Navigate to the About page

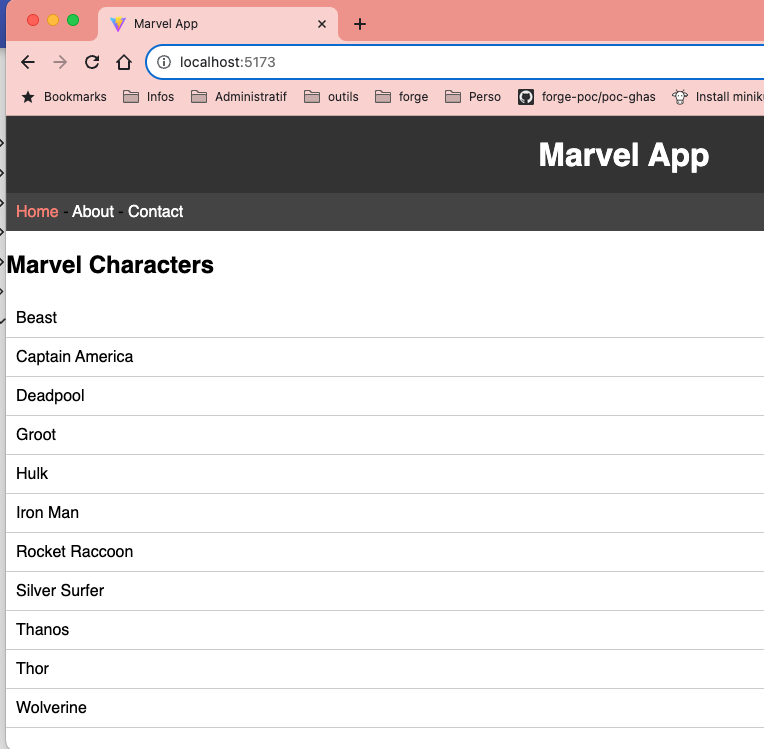[x=93, y=212]
